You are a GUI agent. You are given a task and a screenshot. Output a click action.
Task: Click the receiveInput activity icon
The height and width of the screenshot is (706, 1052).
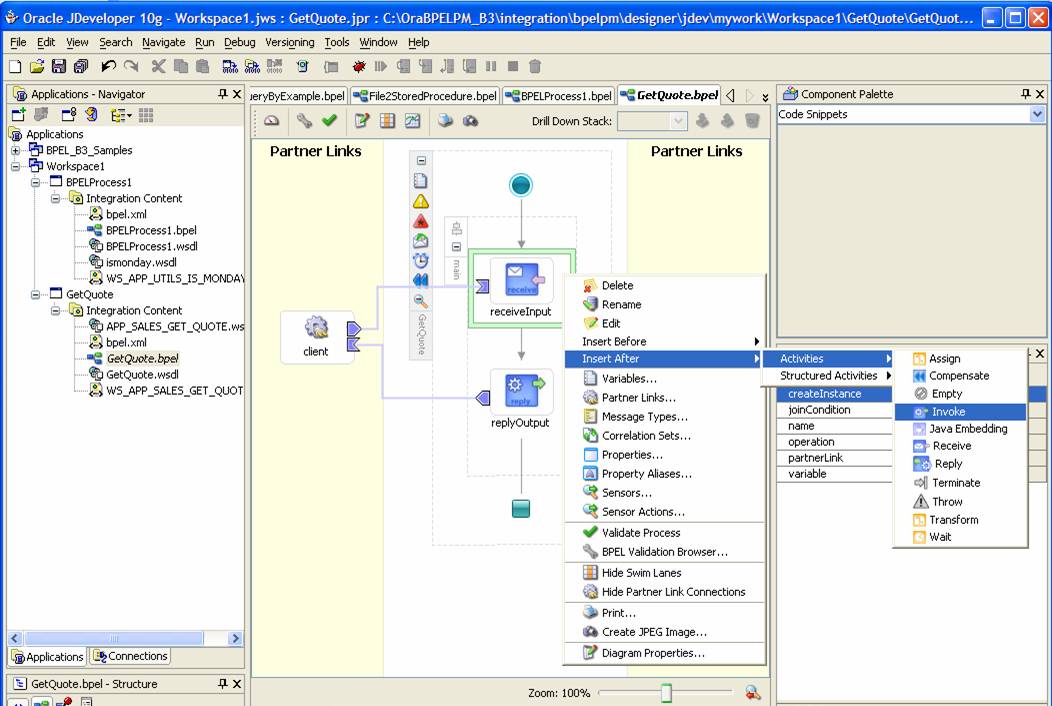tap(521, 279)
